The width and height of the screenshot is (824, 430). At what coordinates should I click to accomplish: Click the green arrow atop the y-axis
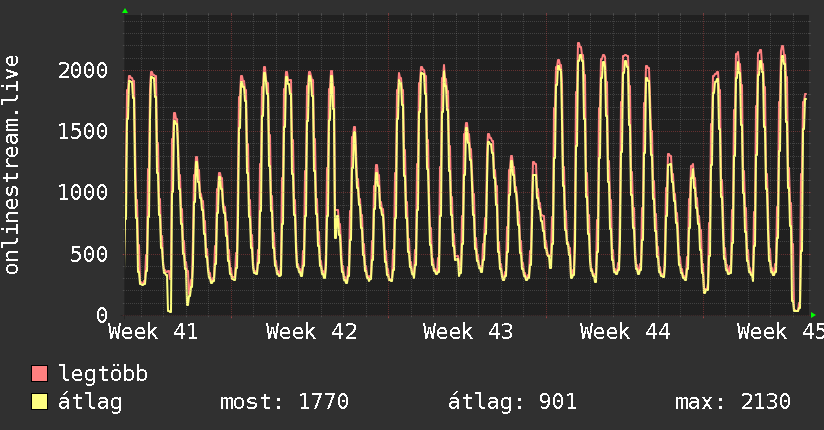(x=125, y=11)
